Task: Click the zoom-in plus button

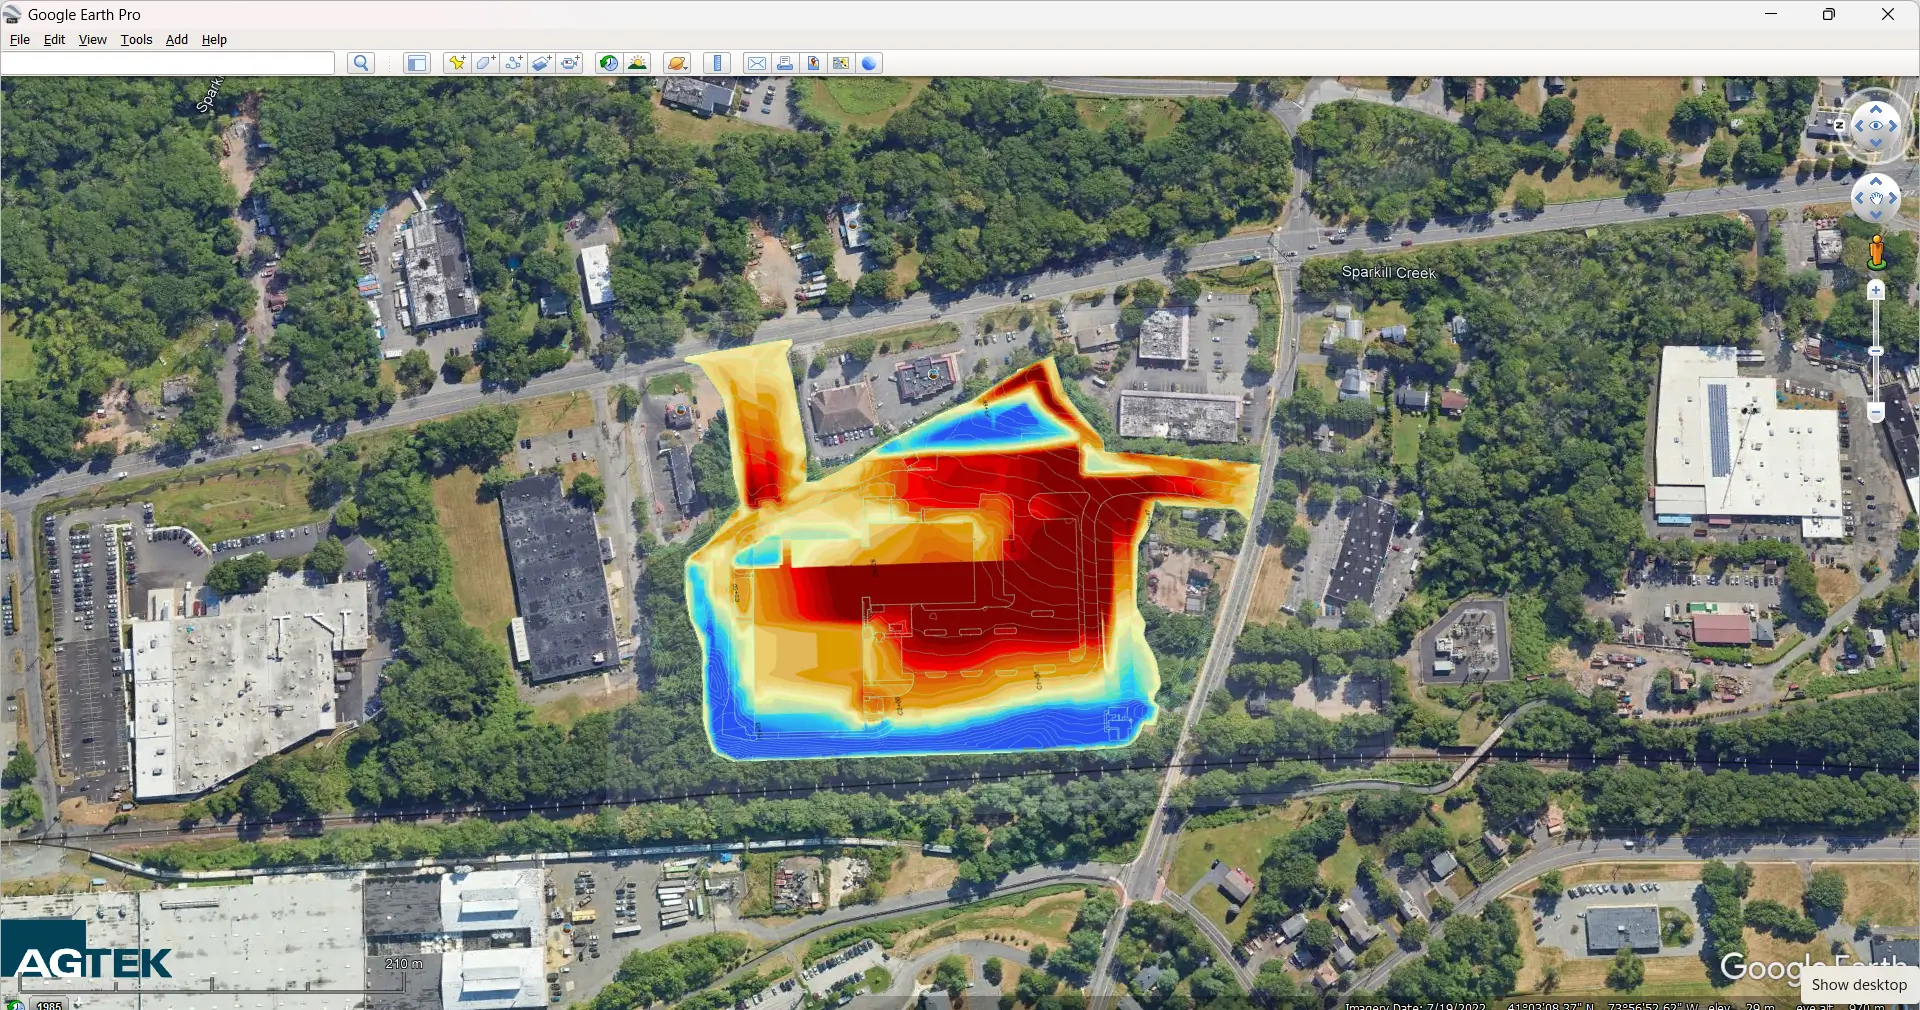Action: tap(1876, 291)
